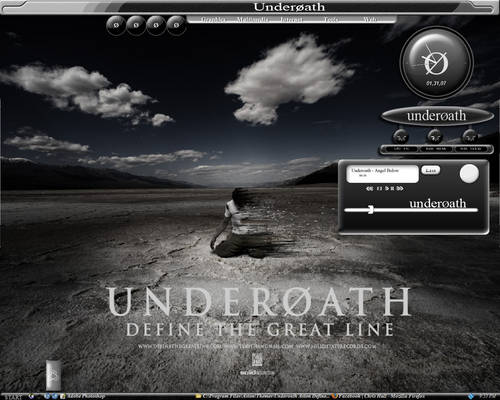Open the Multimedia menu in top bar
The image size is (500, 400).
[252, 19]
